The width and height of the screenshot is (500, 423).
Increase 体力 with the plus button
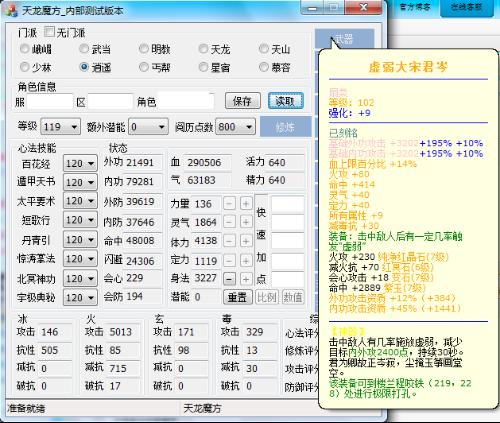click(x=246, y=241)
